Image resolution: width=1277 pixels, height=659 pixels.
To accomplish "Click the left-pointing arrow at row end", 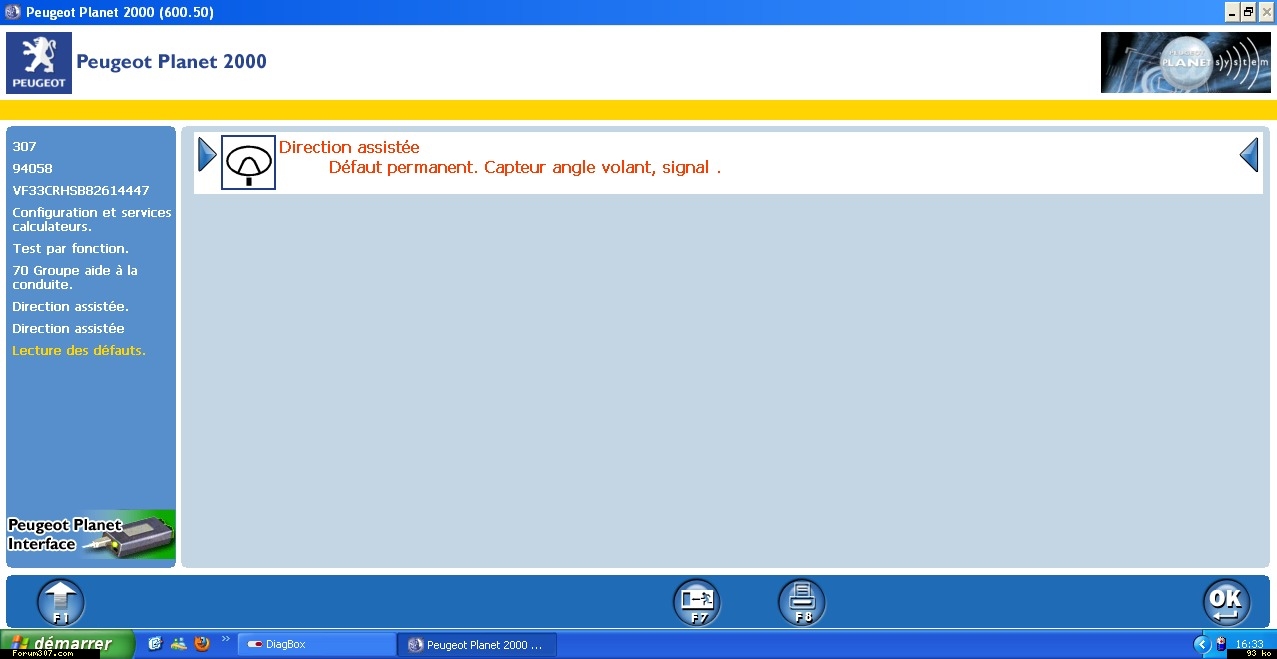I will tap(1249, 155).
